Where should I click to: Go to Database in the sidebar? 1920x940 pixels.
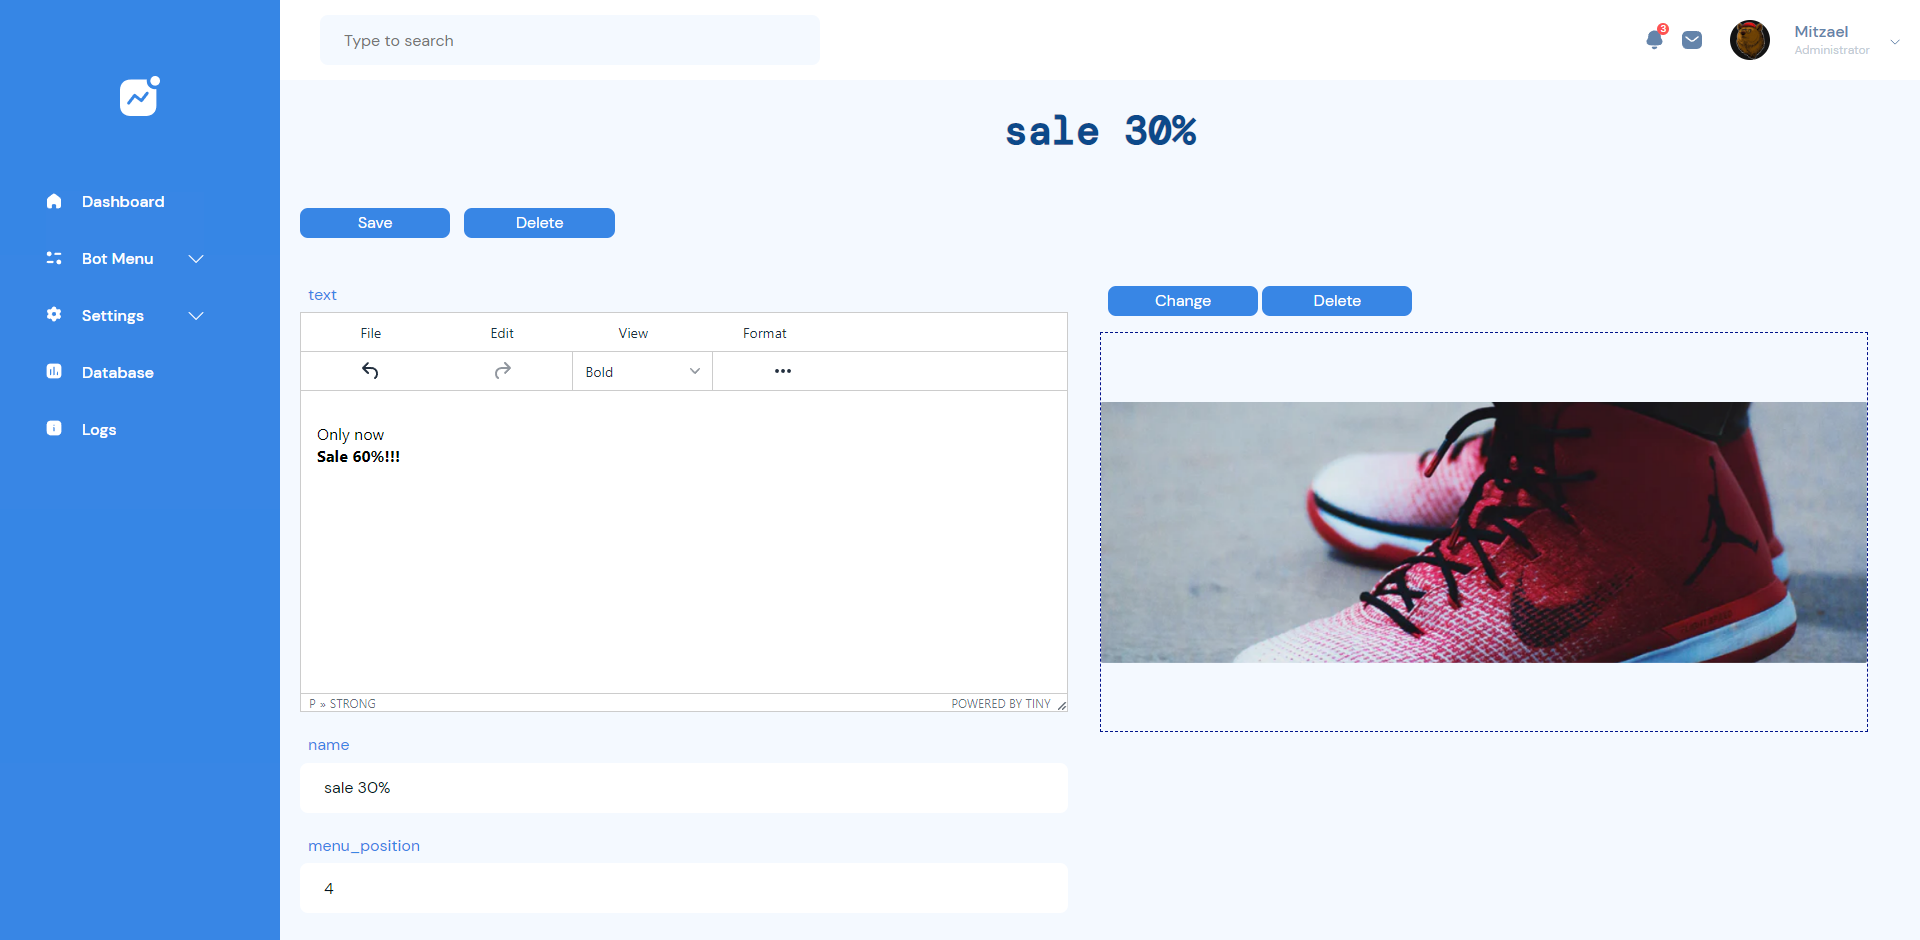tap(117, 373)
